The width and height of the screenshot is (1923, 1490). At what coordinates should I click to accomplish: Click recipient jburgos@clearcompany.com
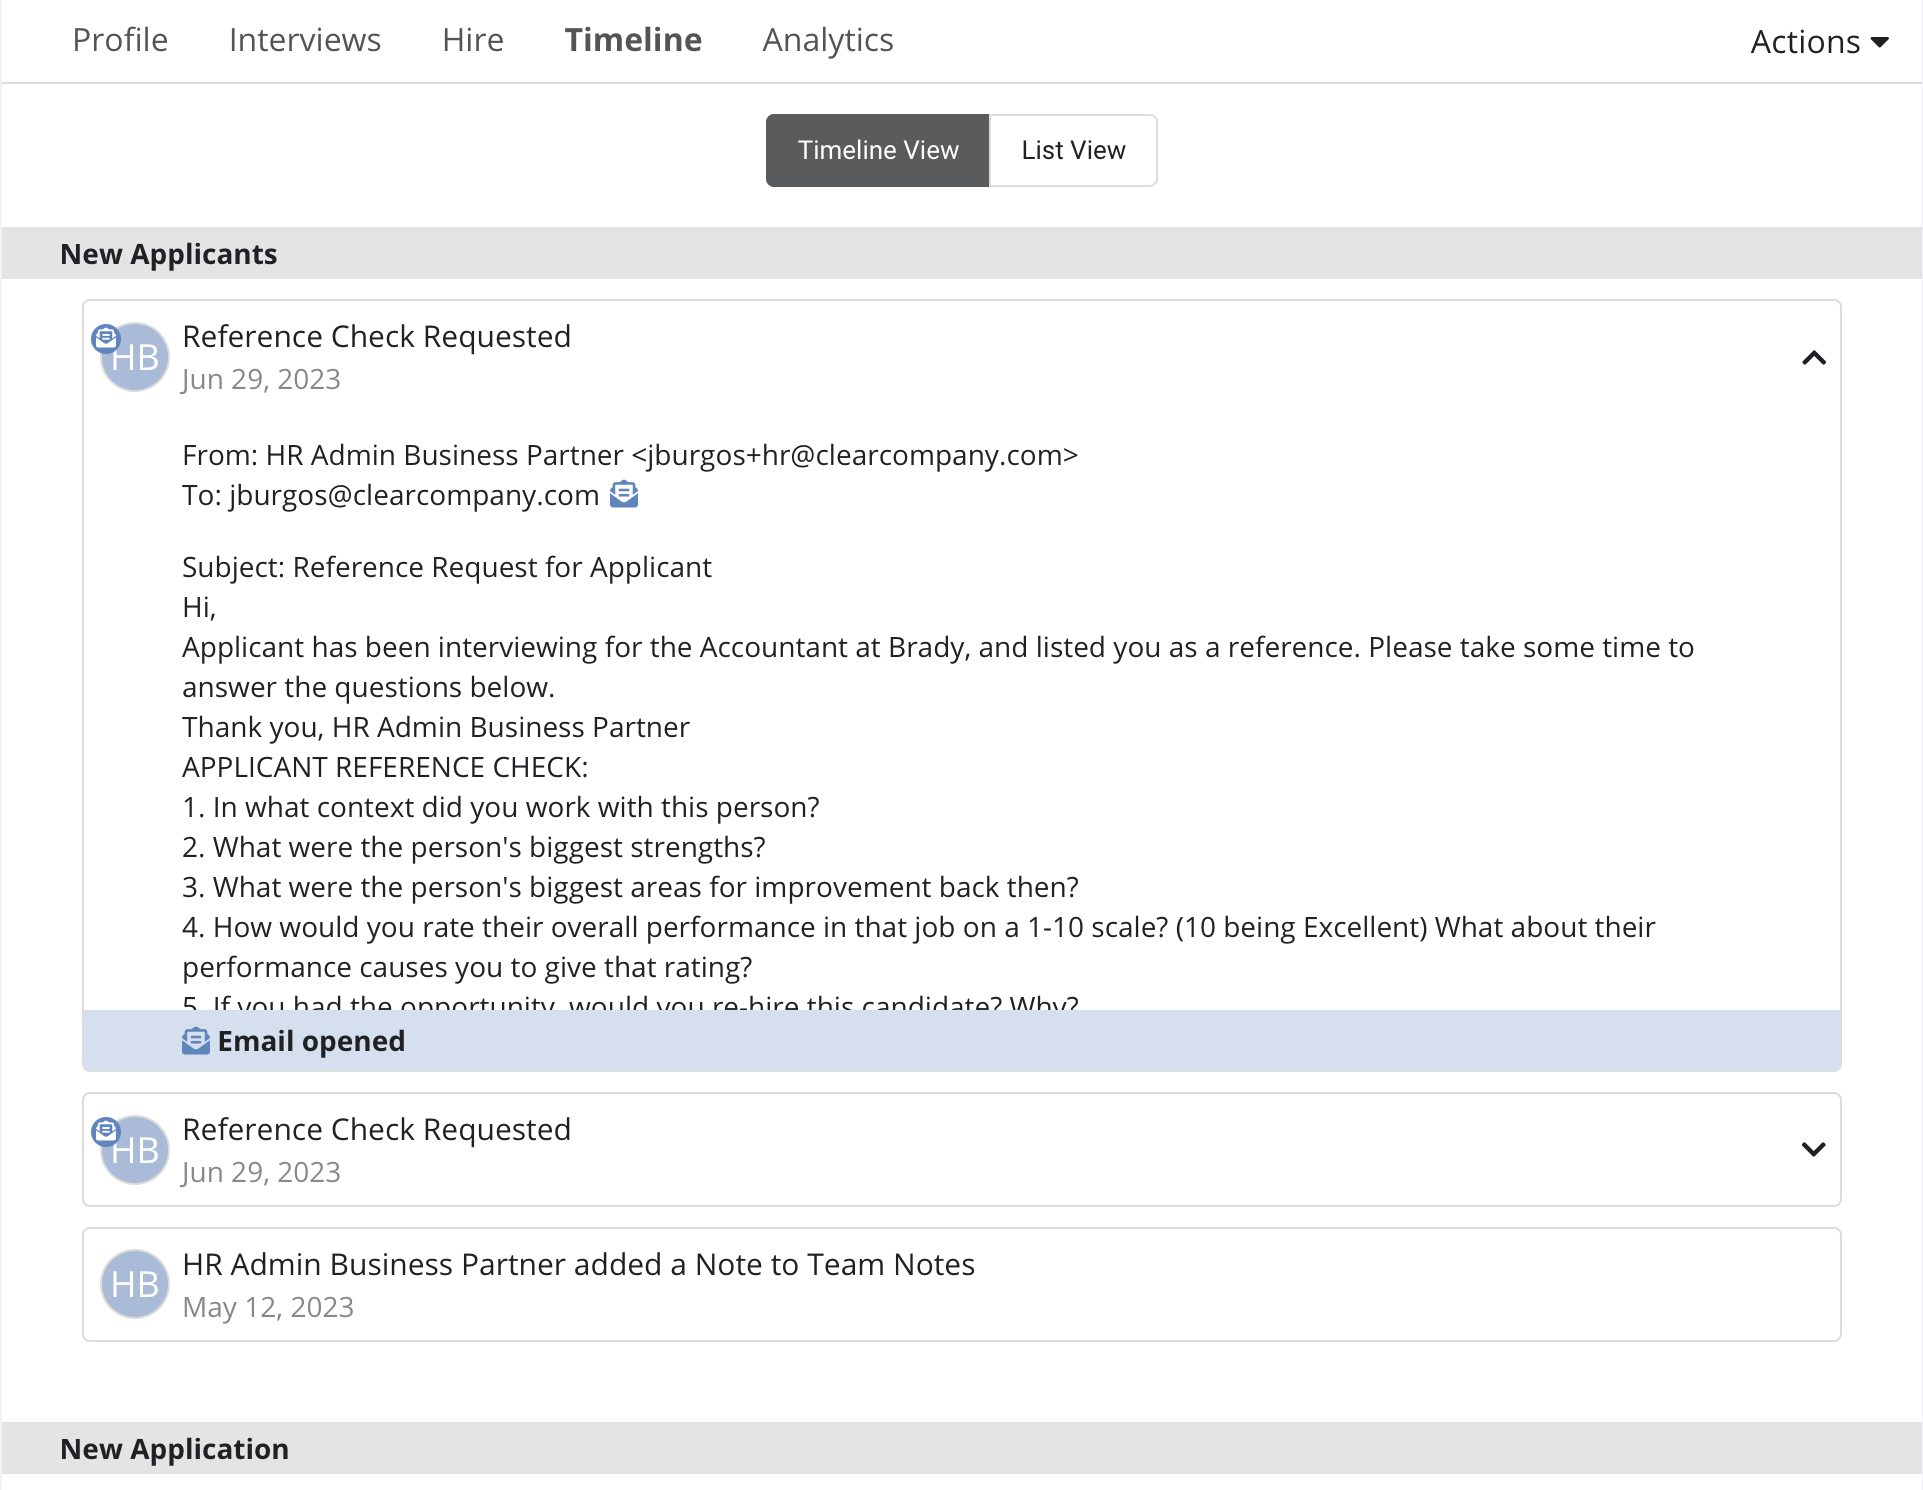tap(414, 495)
